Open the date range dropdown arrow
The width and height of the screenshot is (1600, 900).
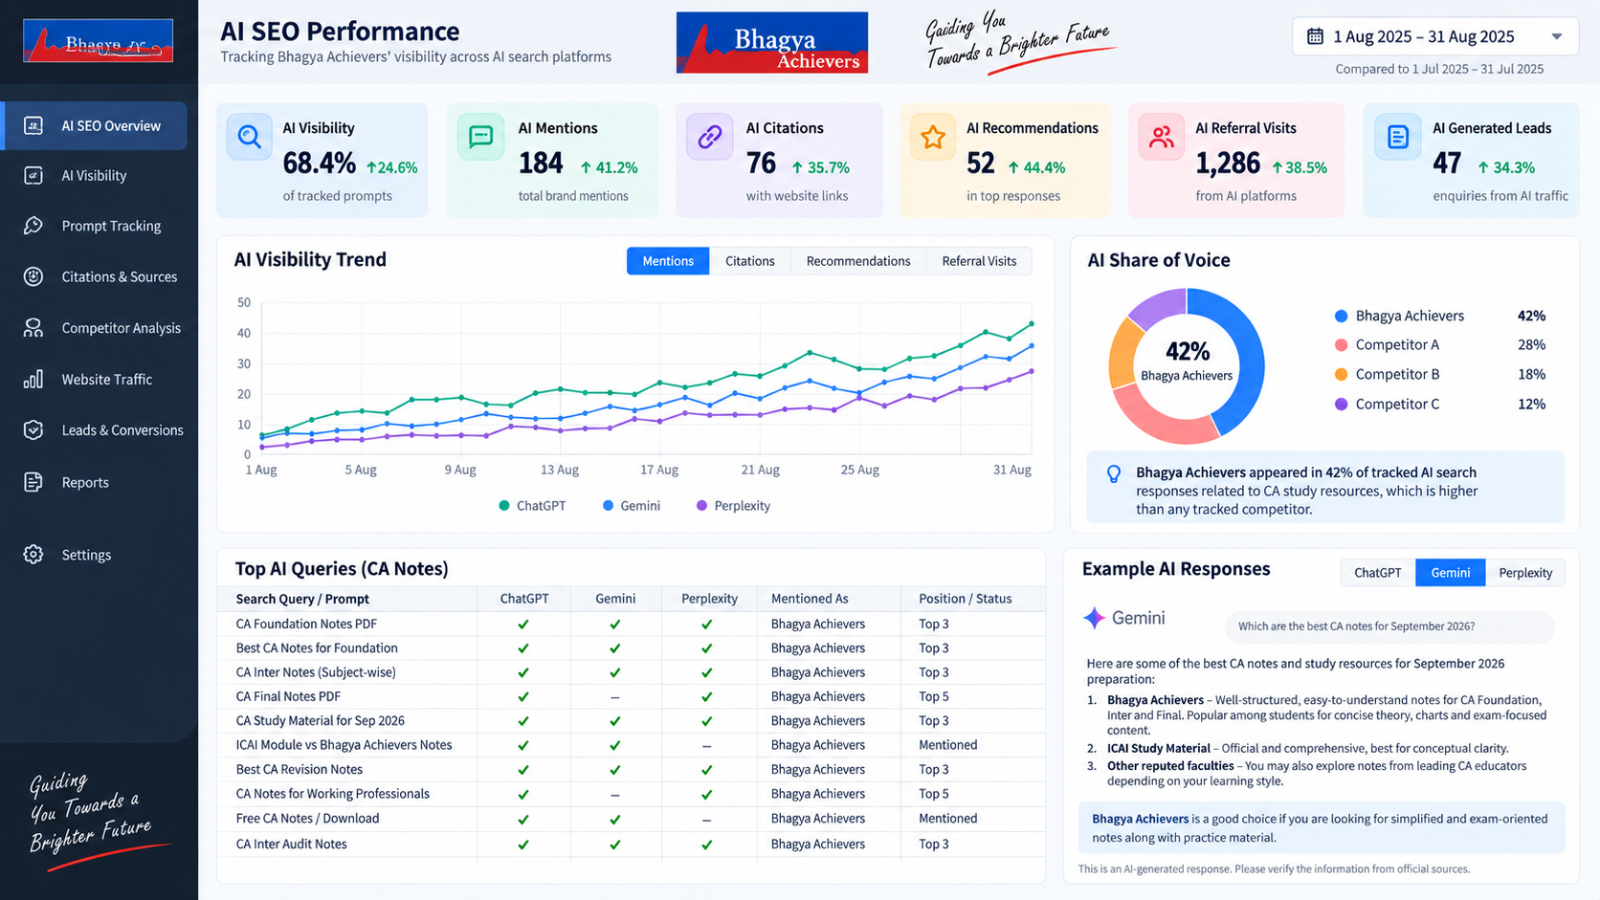click(x=1557, y=37)
